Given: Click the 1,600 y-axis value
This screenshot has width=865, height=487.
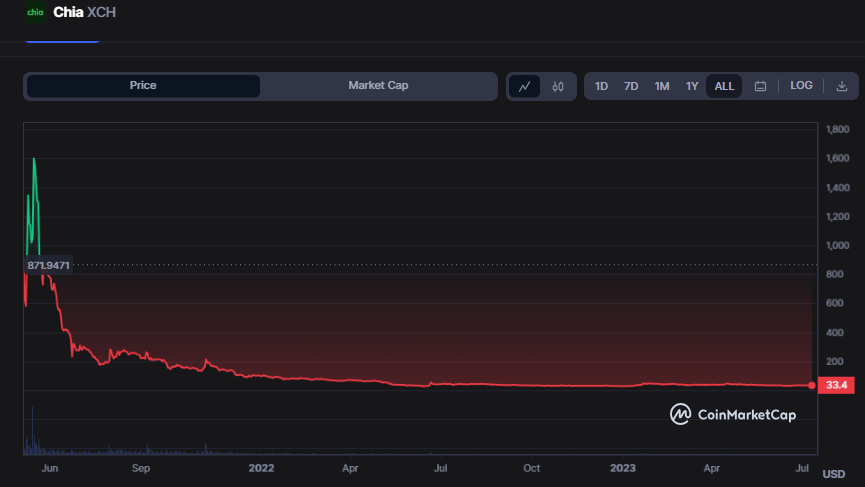Looking at the screenshot, I should coord(837,158).
